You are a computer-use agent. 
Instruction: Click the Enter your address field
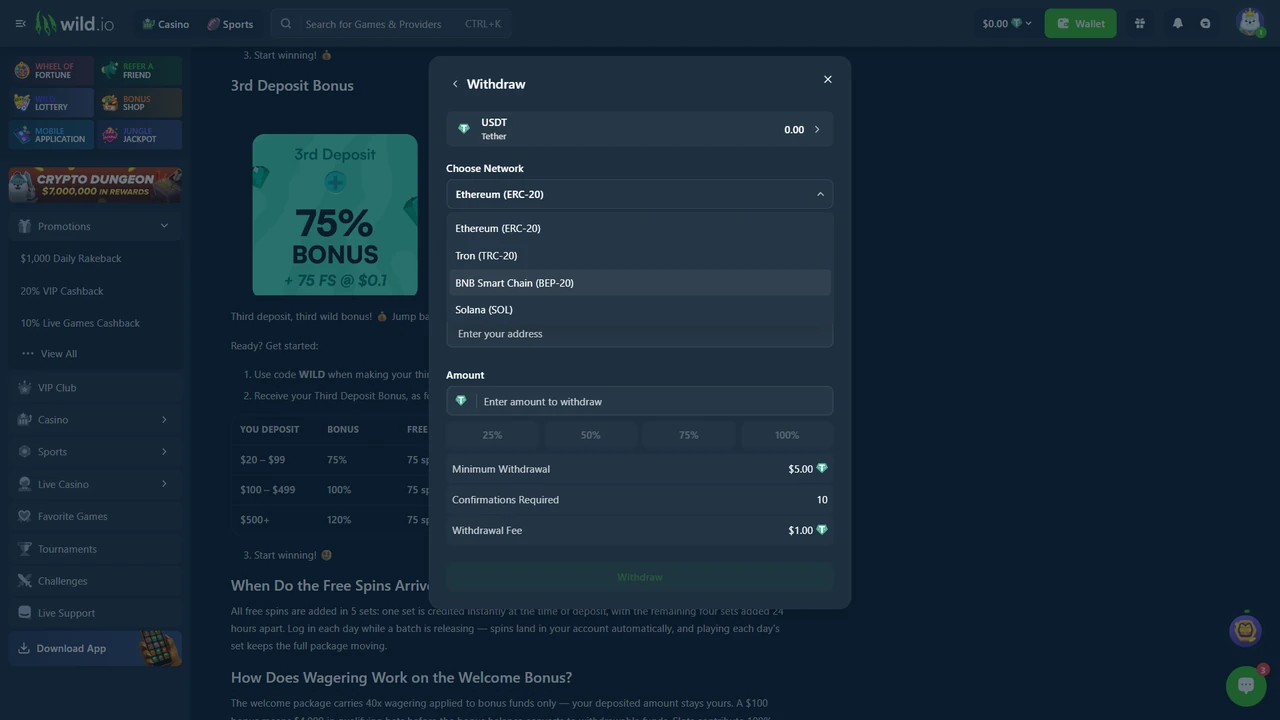[639, 334]
